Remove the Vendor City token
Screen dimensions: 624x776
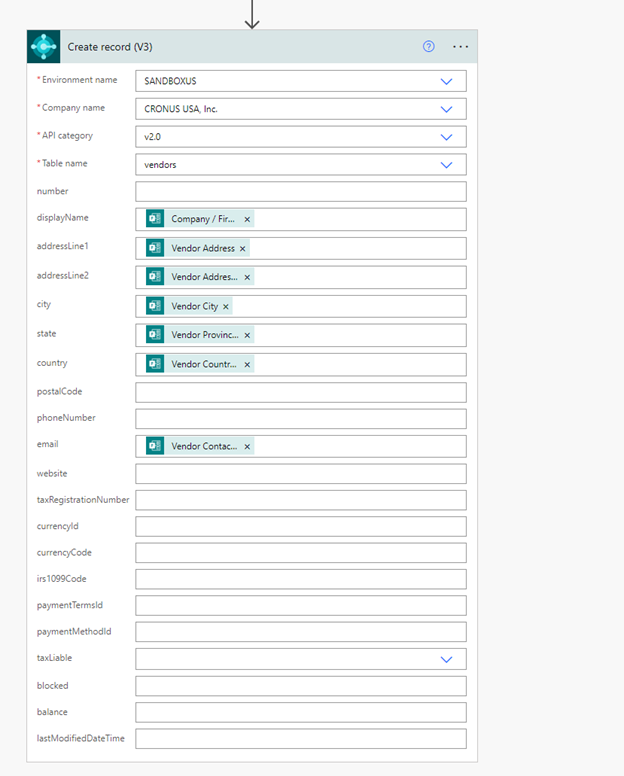pyautogui.click(x=226, y=307)
